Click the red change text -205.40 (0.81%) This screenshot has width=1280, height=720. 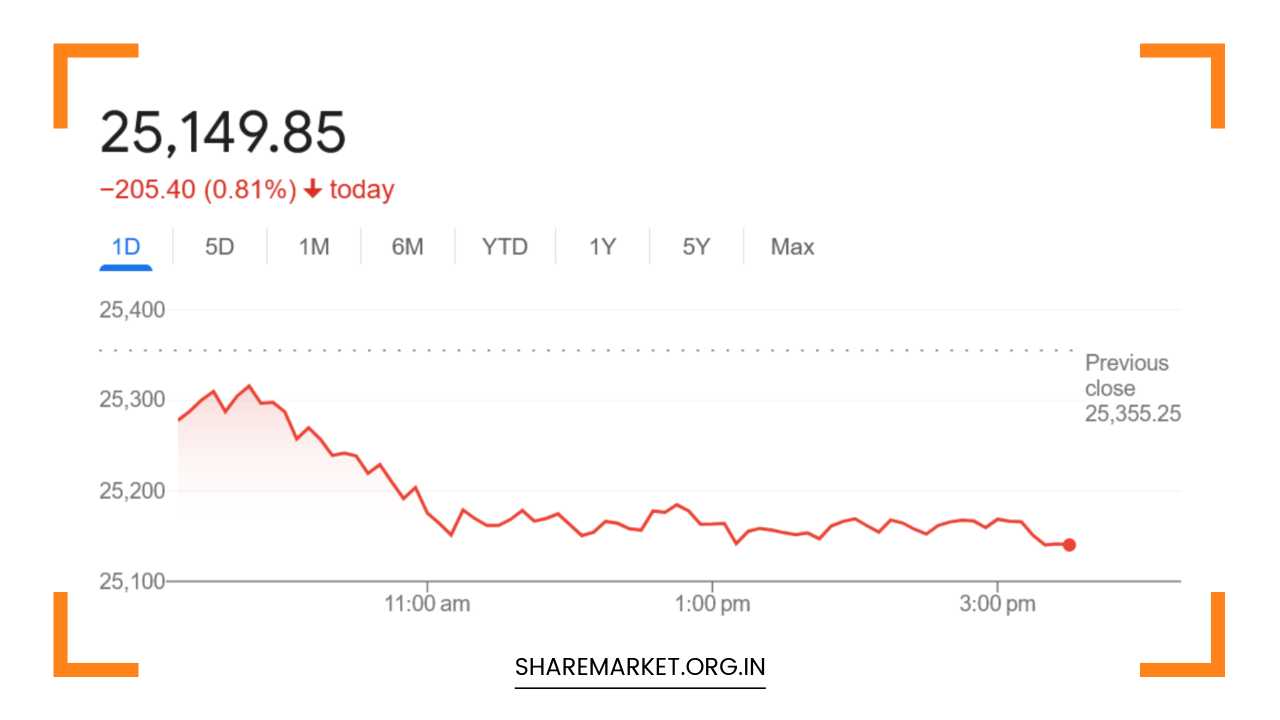pos(196,189)
